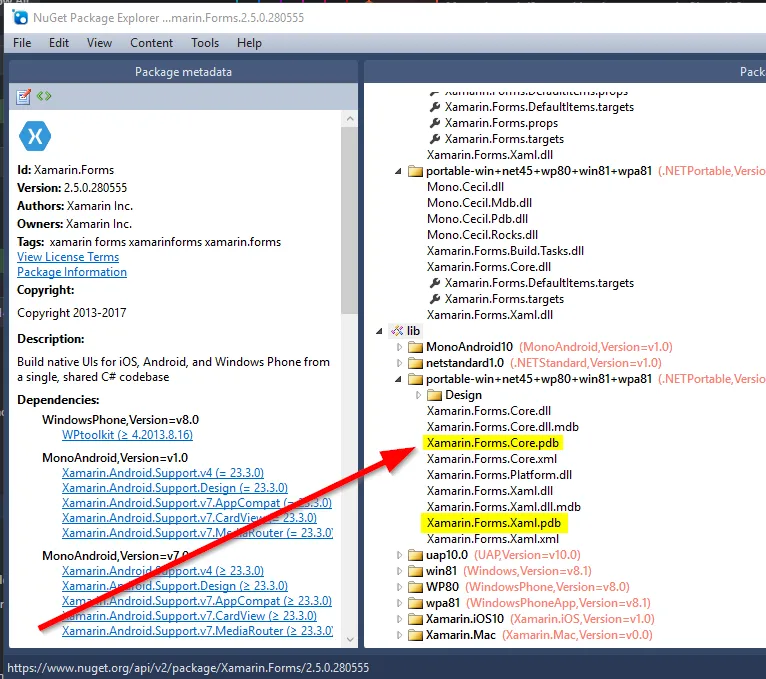Select Xamarin.Forms.Xaml.dll.mdb file
Image resolution: width=766 pixels, height=679 pixels.
[504, 507]
